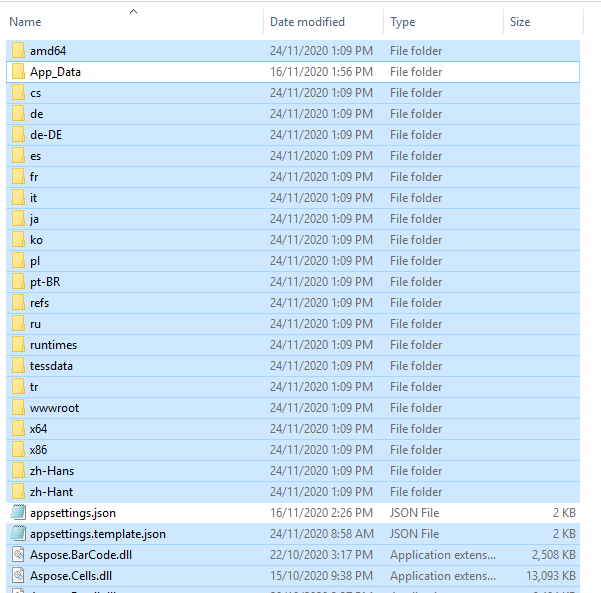Click the de-DE folder name
This screenshot has height=593, width=601.
[x=46, y=135]
